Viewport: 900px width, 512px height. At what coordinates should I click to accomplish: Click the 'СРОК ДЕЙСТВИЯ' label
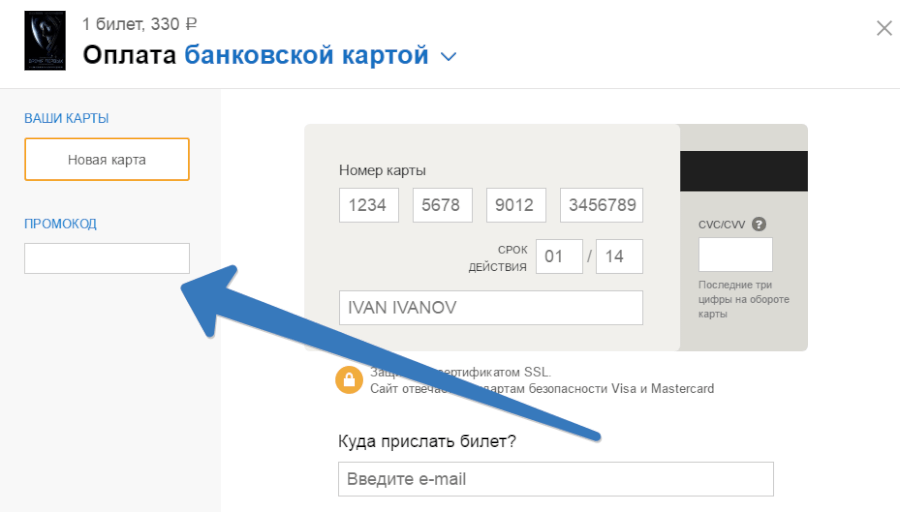[x=498, y=258]
